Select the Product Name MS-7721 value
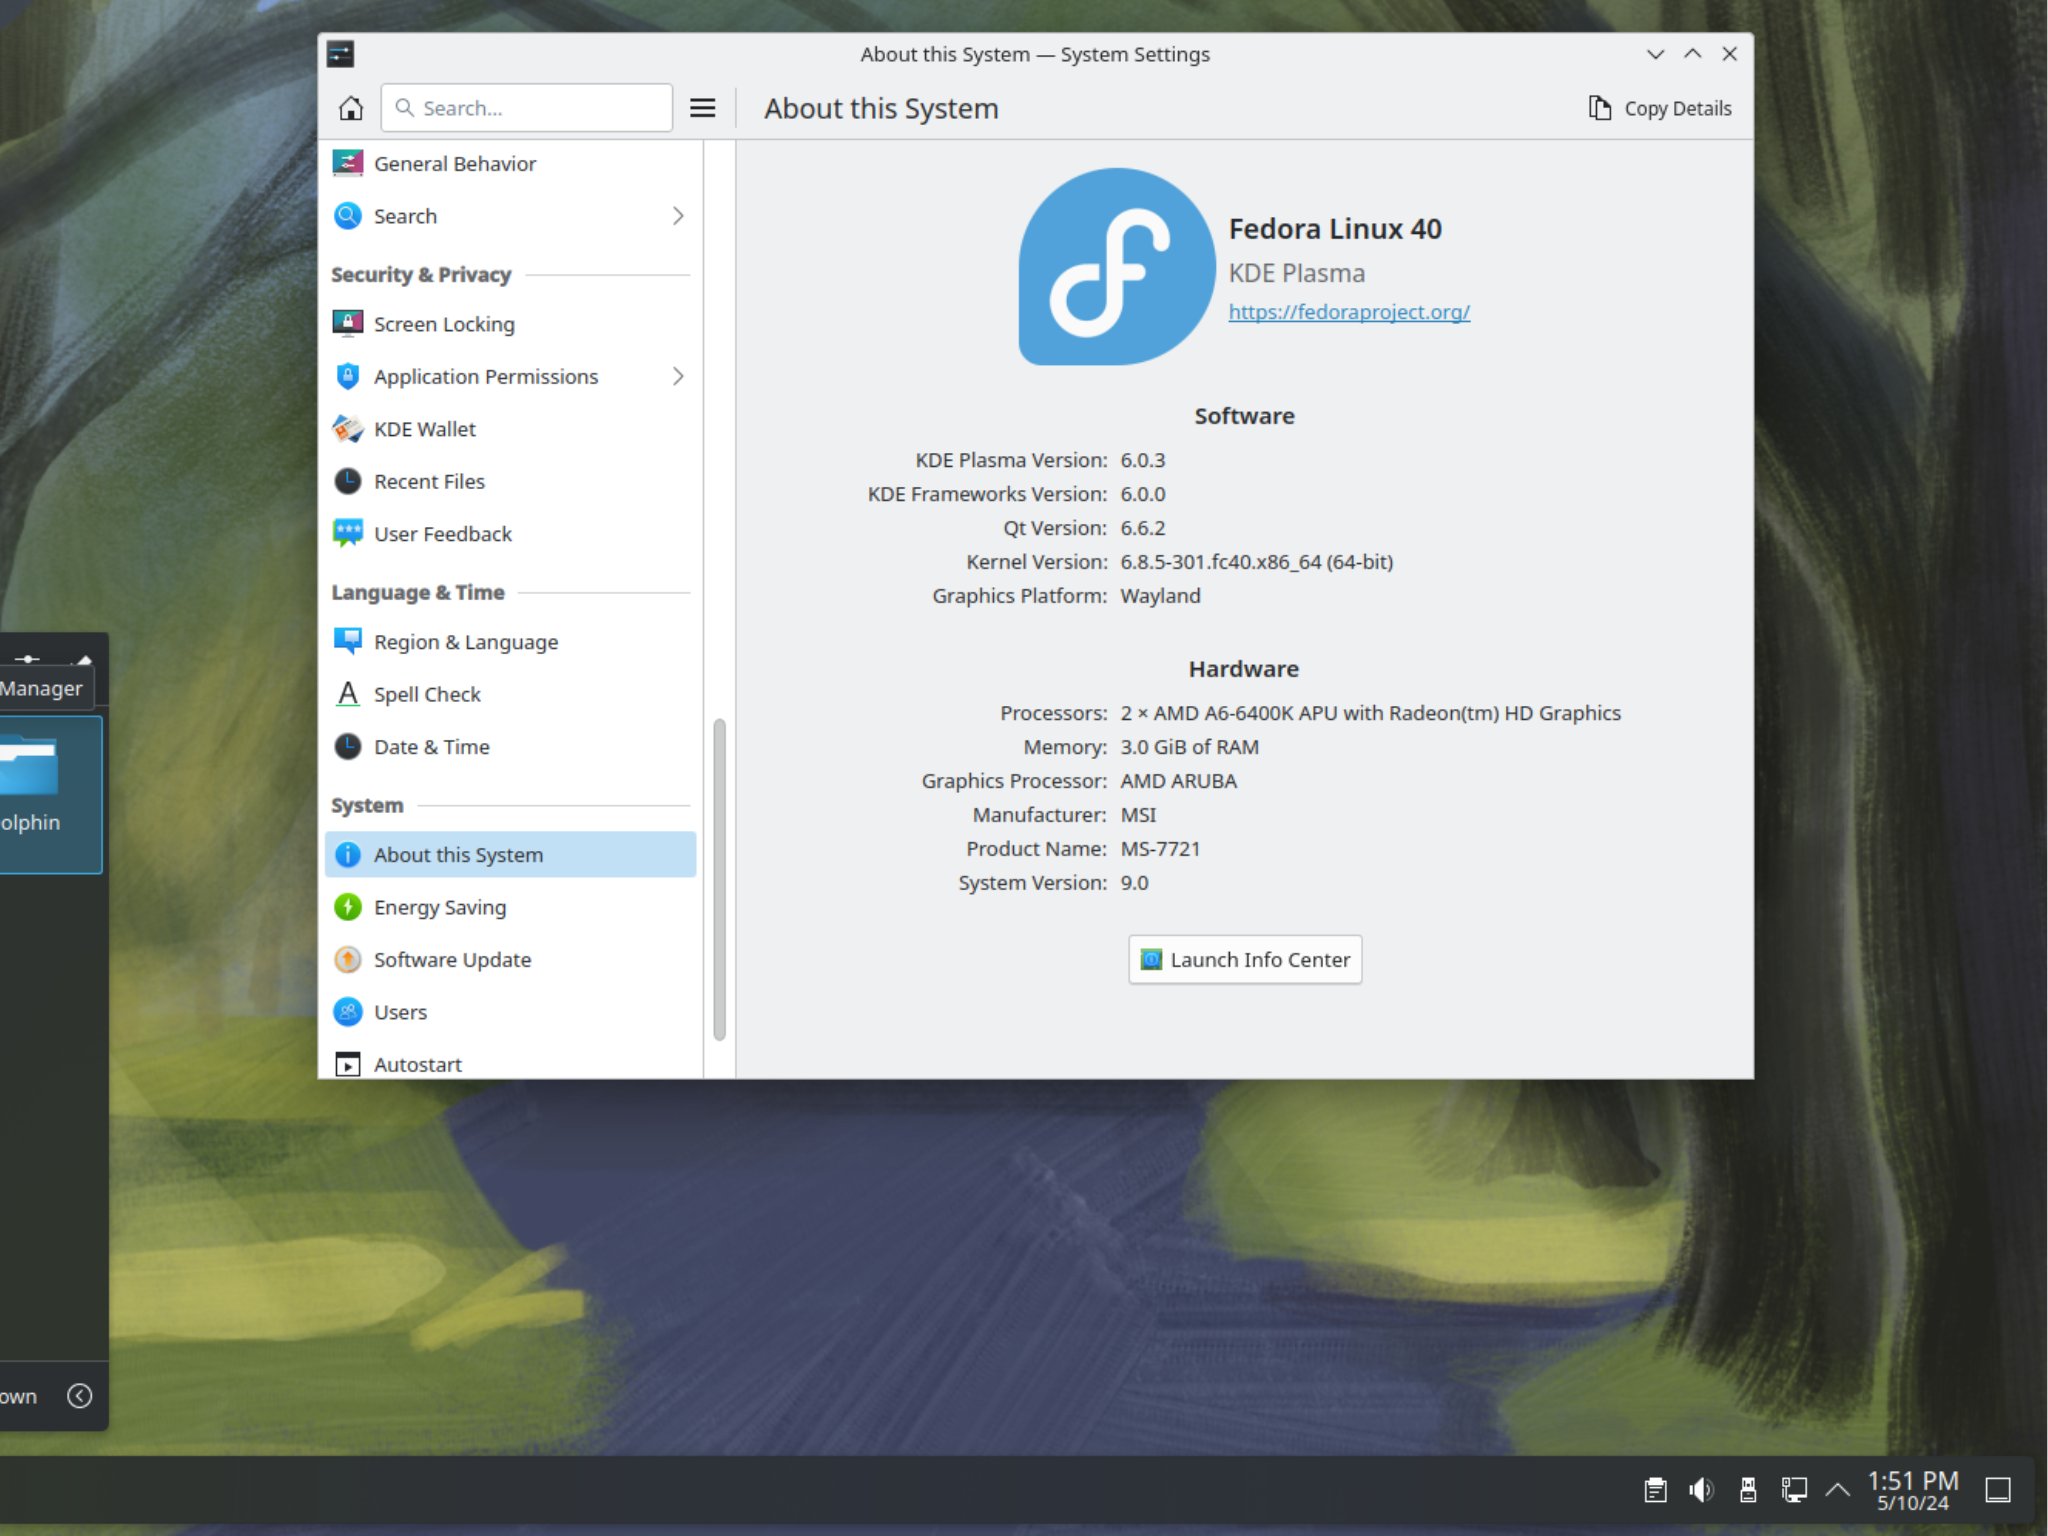The height and width of the screenshot is (1536, 2048). (x=1160, y=849)
